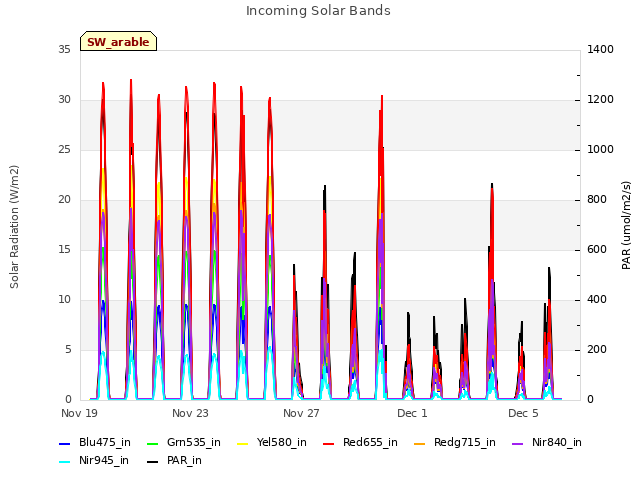Click the purple Nir840_in legend swatch

click(x=518, y=444)
